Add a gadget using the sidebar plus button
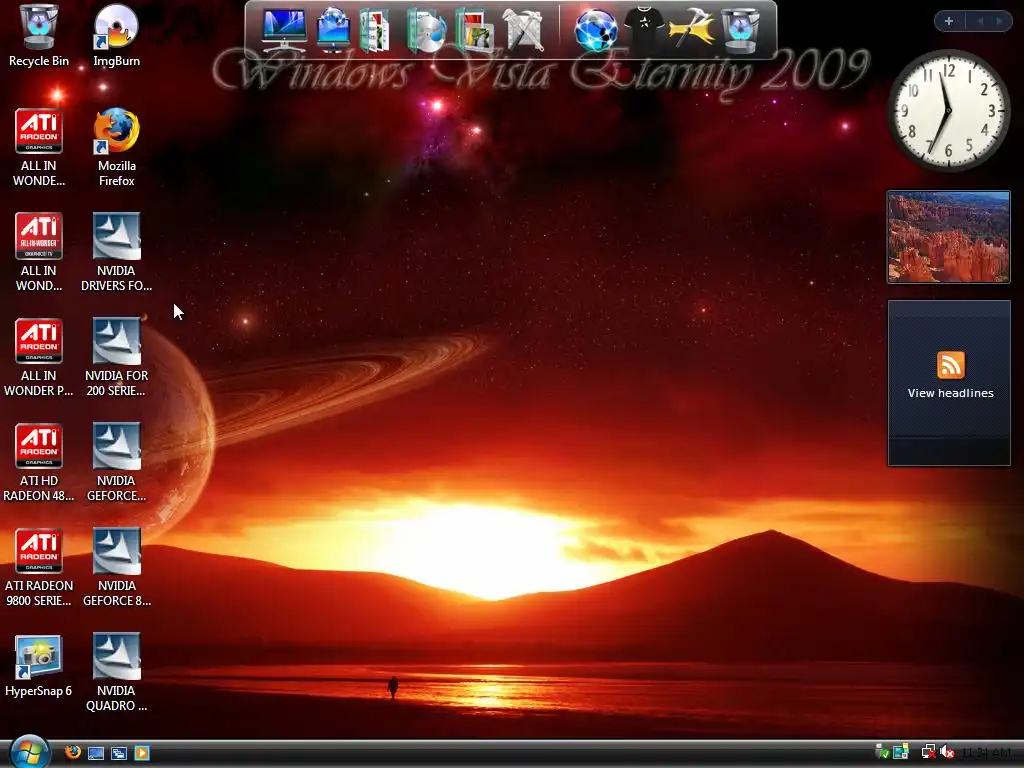This screenshot has height=768, width=1024. pos(949,21)
